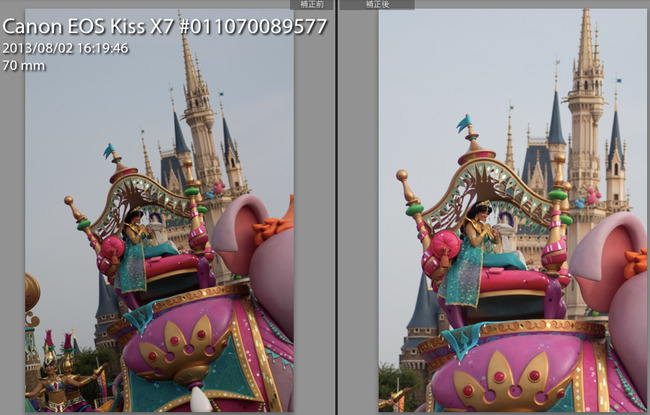Click the 2013/08/02 16:19:46 capture date text
Screen dimensions: 650x415
tap(65, 49)
